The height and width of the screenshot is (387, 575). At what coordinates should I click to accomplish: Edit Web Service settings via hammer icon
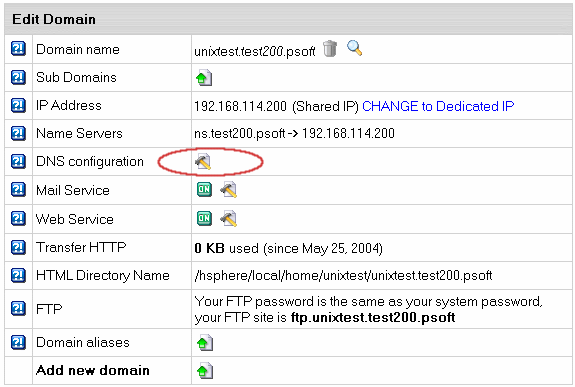coord(228,219)
